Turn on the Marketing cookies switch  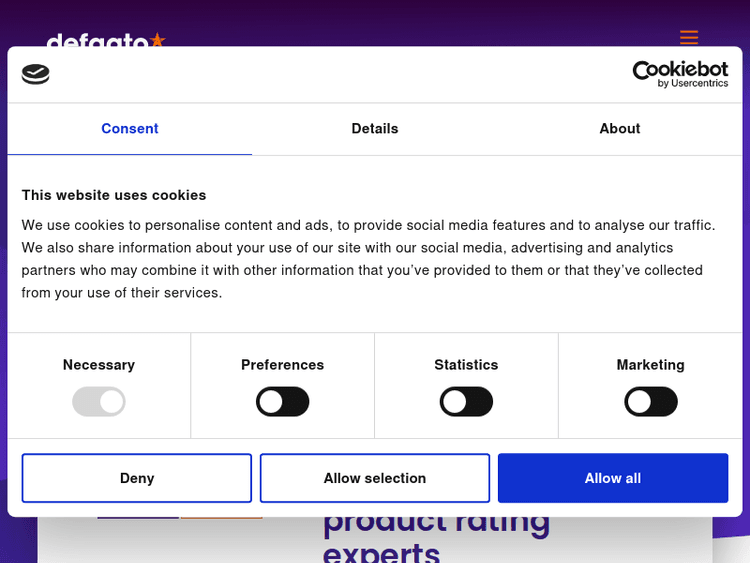(650, 402)
